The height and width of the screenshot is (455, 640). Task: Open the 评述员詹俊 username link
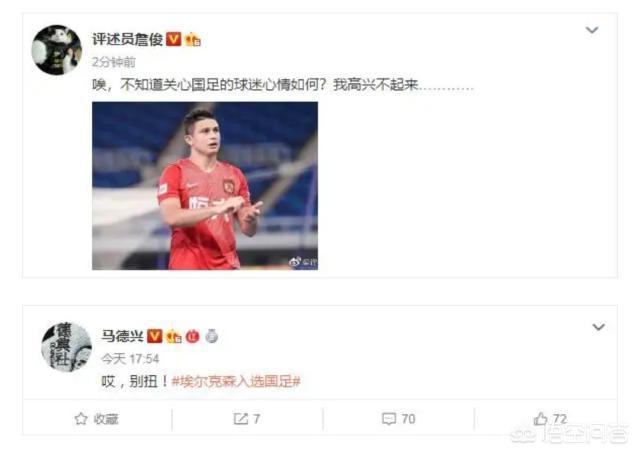tap(127, 39)
